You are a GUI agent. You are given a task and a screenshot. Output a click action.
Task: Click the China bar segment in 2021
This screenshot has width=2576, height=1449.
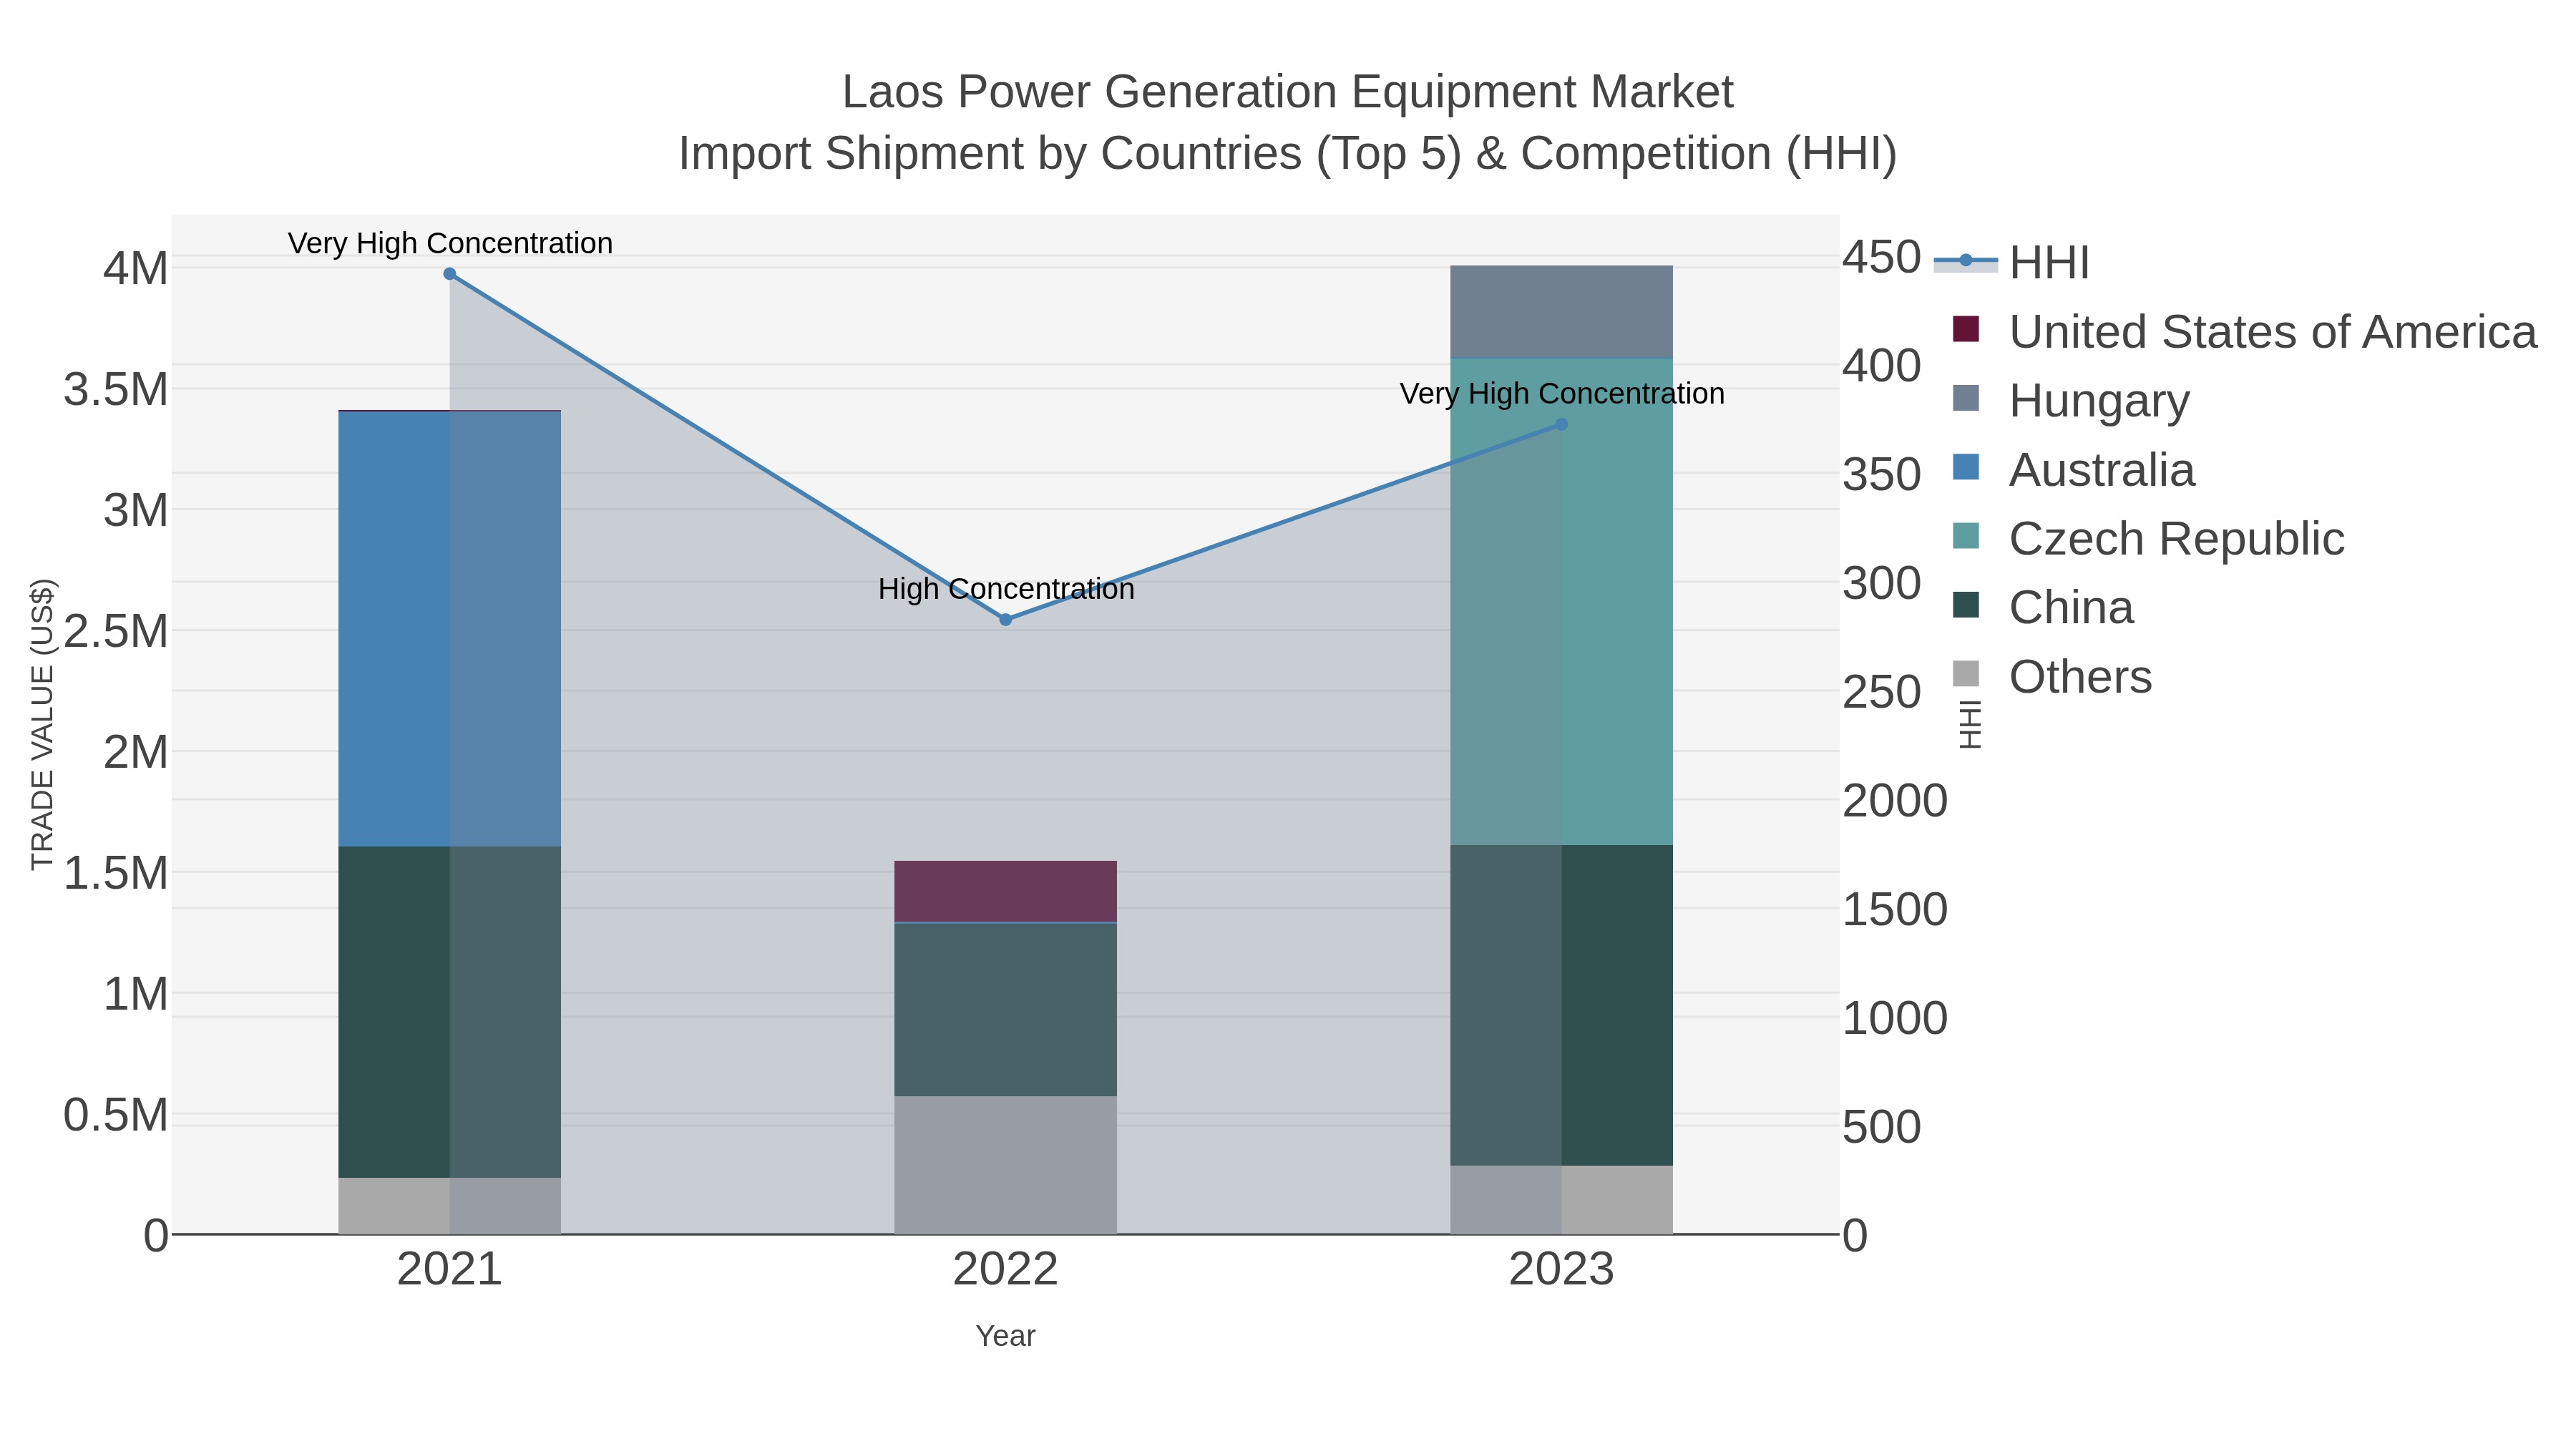(450, 1012)
